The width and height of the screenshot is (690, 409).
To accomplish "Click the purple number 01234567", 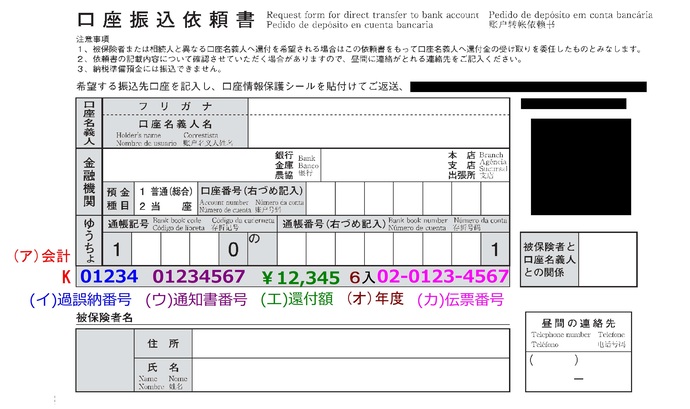I will tap(199, 276).
